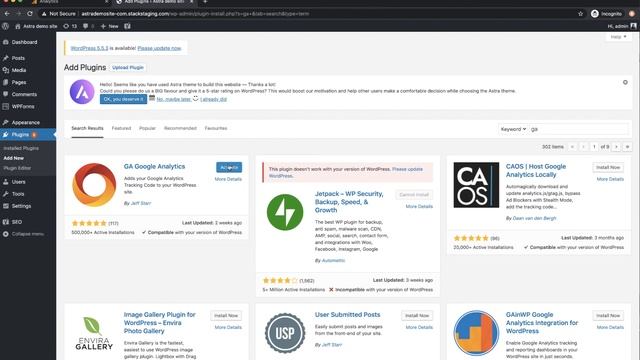Open pending updates counter in the admin bar

(70, 26)
